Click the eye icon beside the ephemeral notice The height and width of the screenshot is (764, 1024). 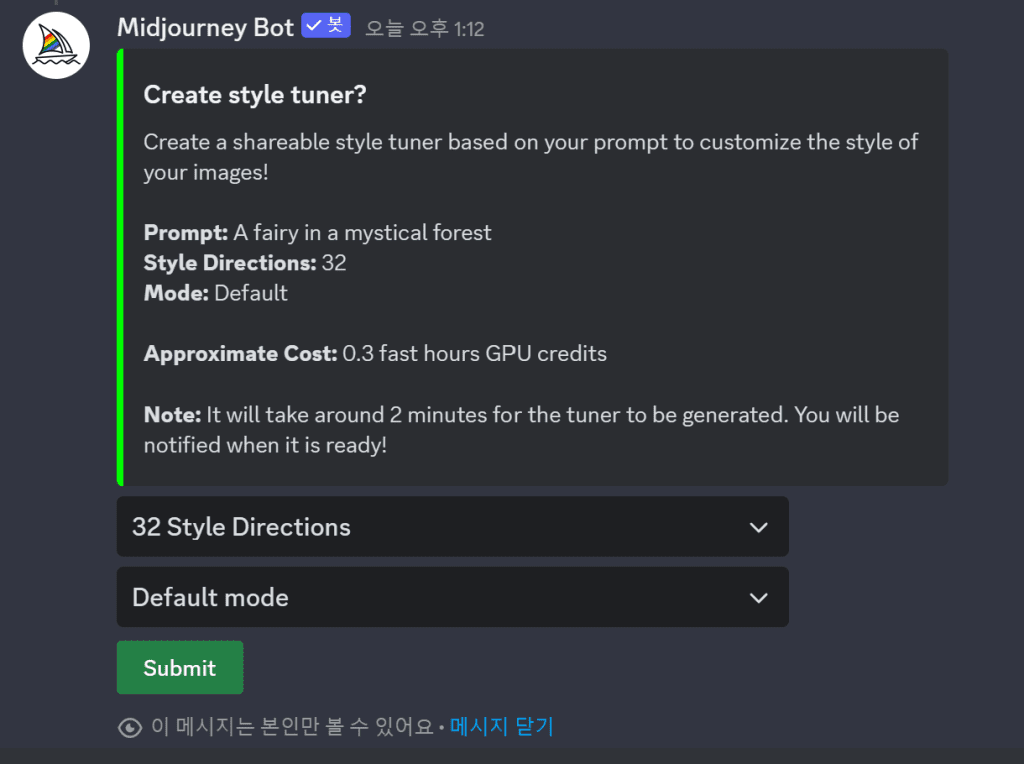[x=130, y=727]
